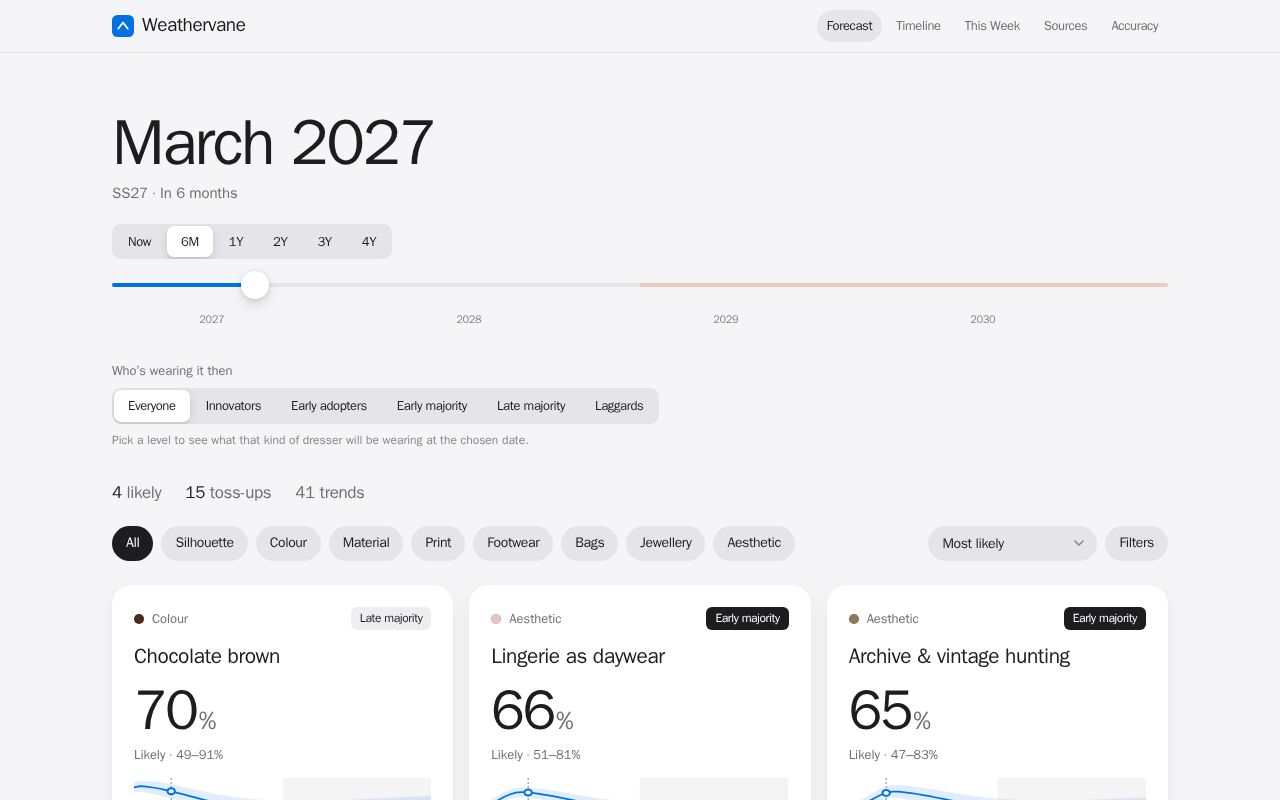Viewport: 1280px width, 800px height.
Task: Open the Archive & vintage hunting card
Action: click(x=997, y=692)
